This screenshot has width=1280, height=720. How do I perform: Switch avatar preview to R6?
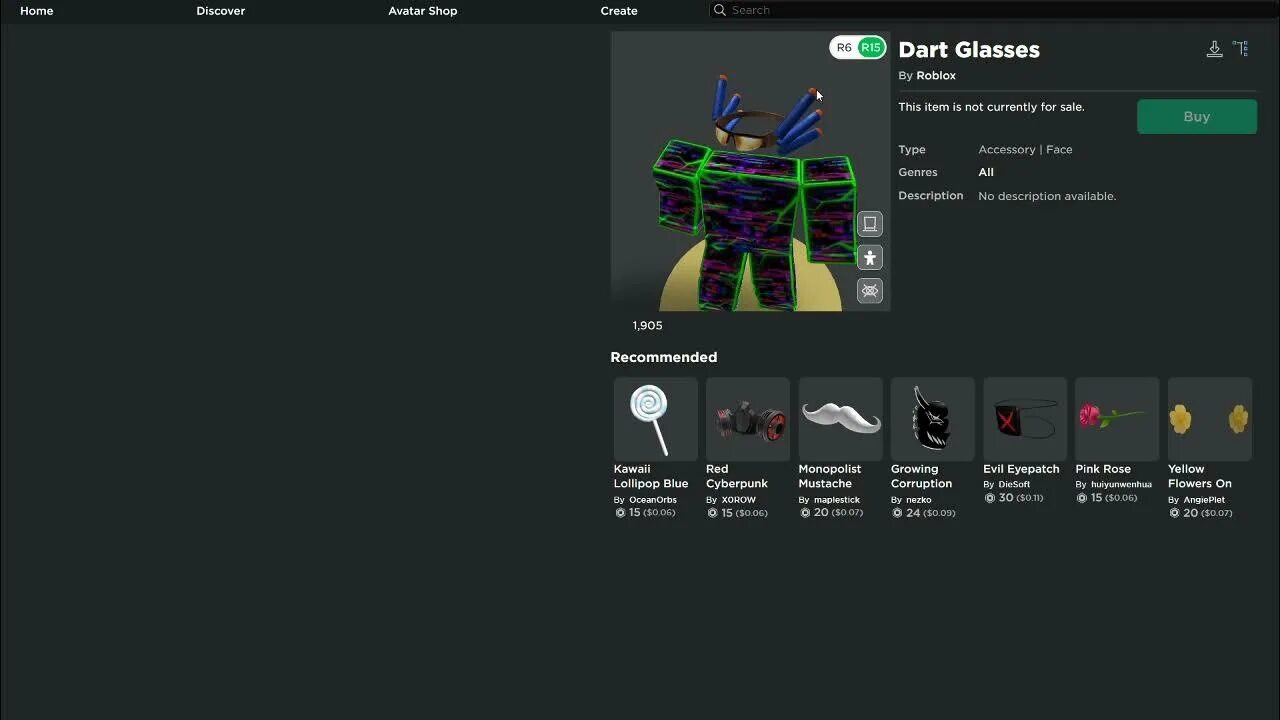pyautogui.click(x=844, y=48)
